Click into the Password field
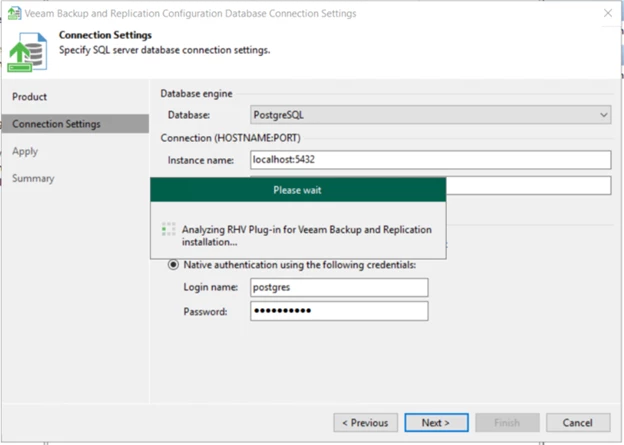624x445 pixels. (x=339, y=311)
